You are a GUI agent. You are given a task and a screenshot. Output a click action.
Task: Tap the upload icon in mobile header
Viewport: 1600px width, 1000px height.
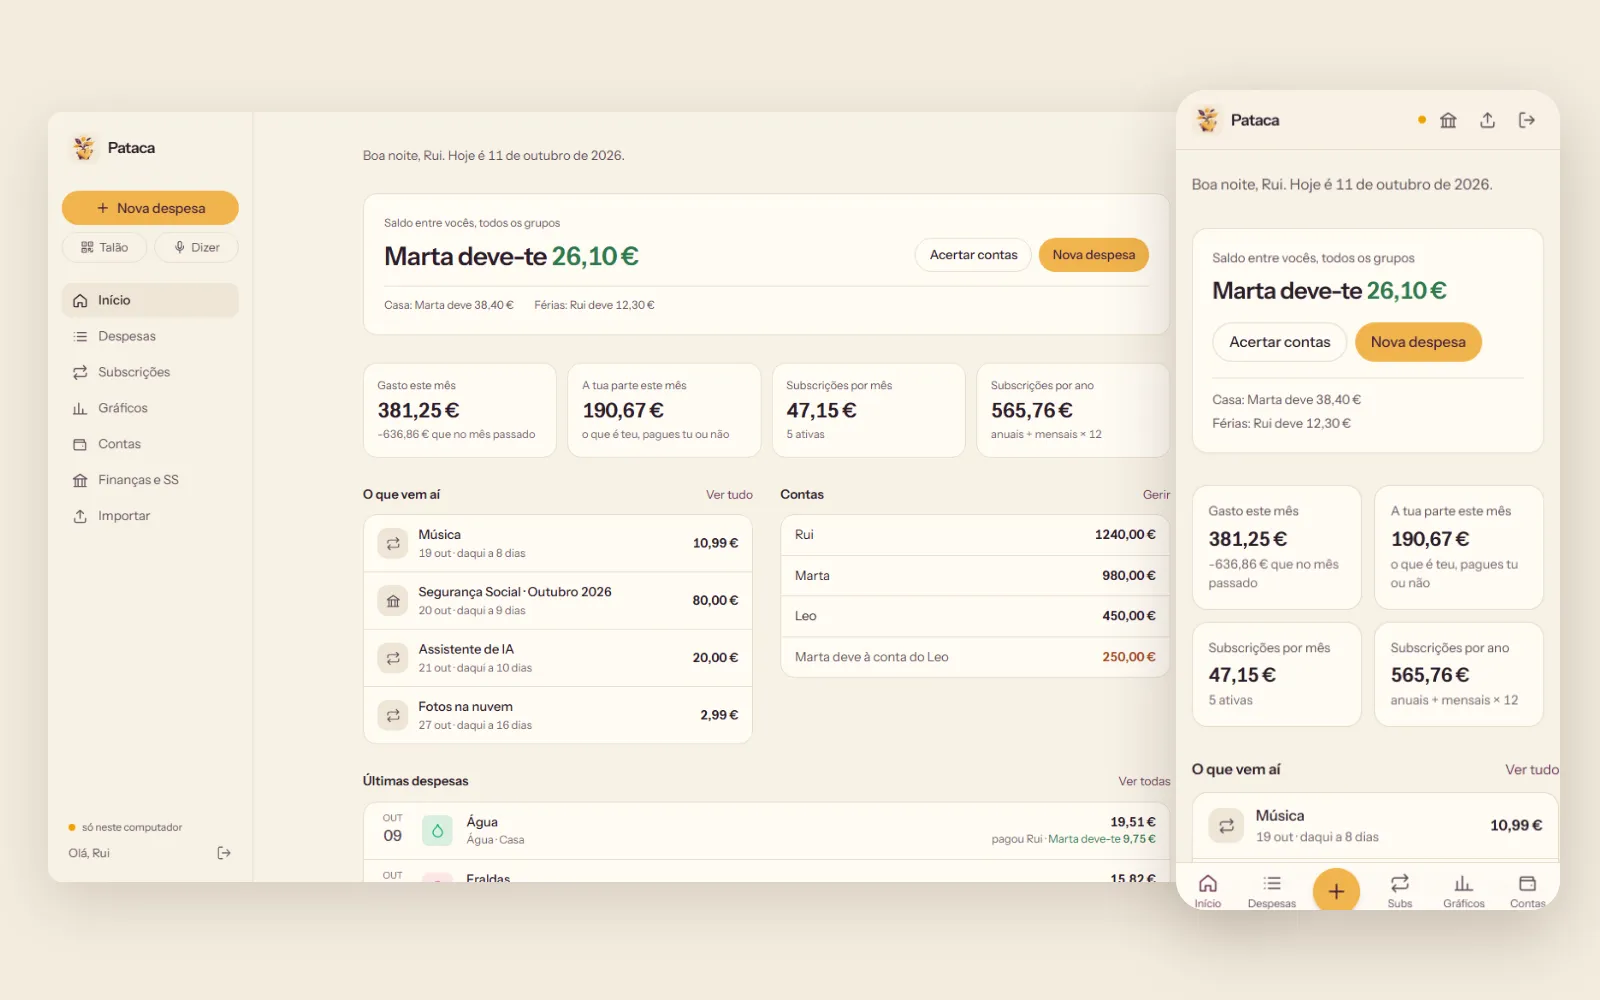click(x=1487, y=120)
